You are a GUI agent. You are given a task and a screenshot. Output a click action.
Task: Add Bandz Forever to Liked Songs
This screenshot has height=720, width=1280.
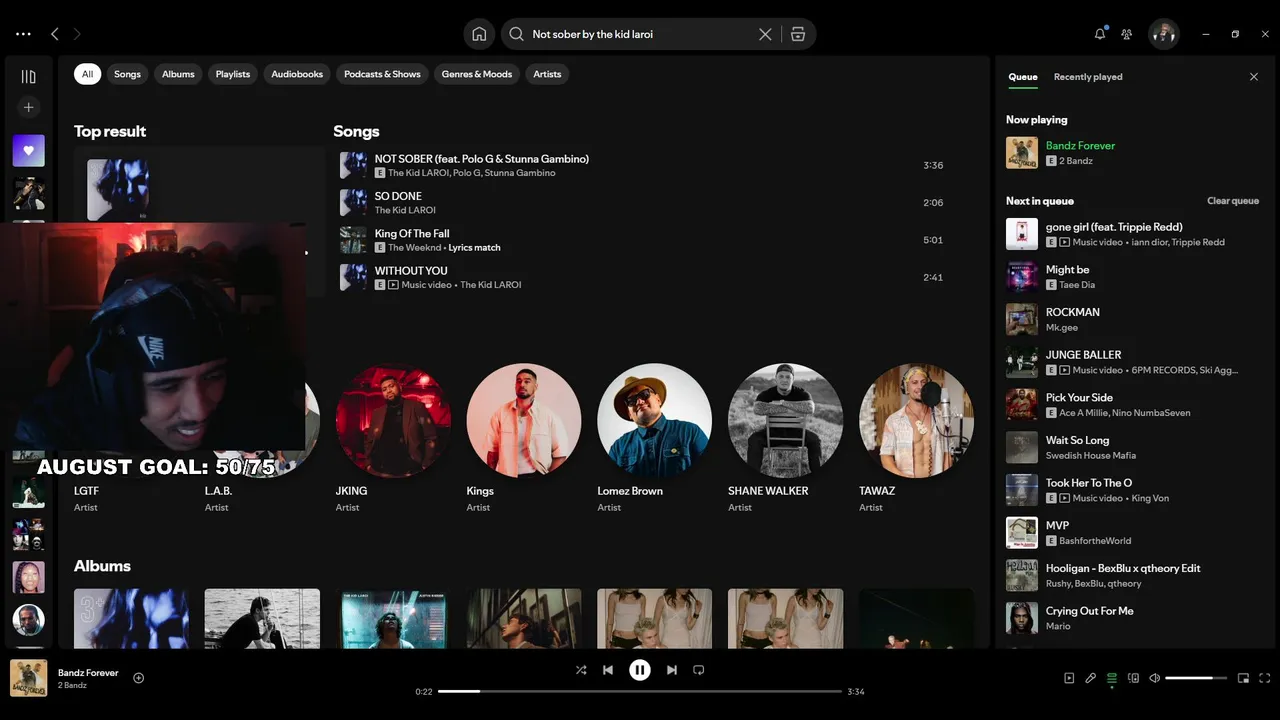[139, 678]
